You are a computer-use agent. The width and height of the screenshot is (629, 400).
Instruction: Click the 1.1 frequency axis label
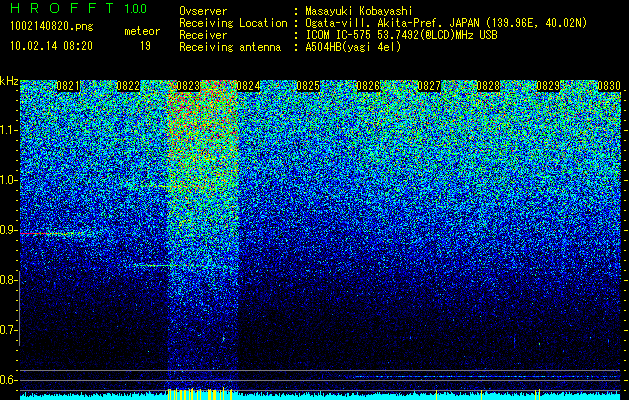click(x=8, y=130)
